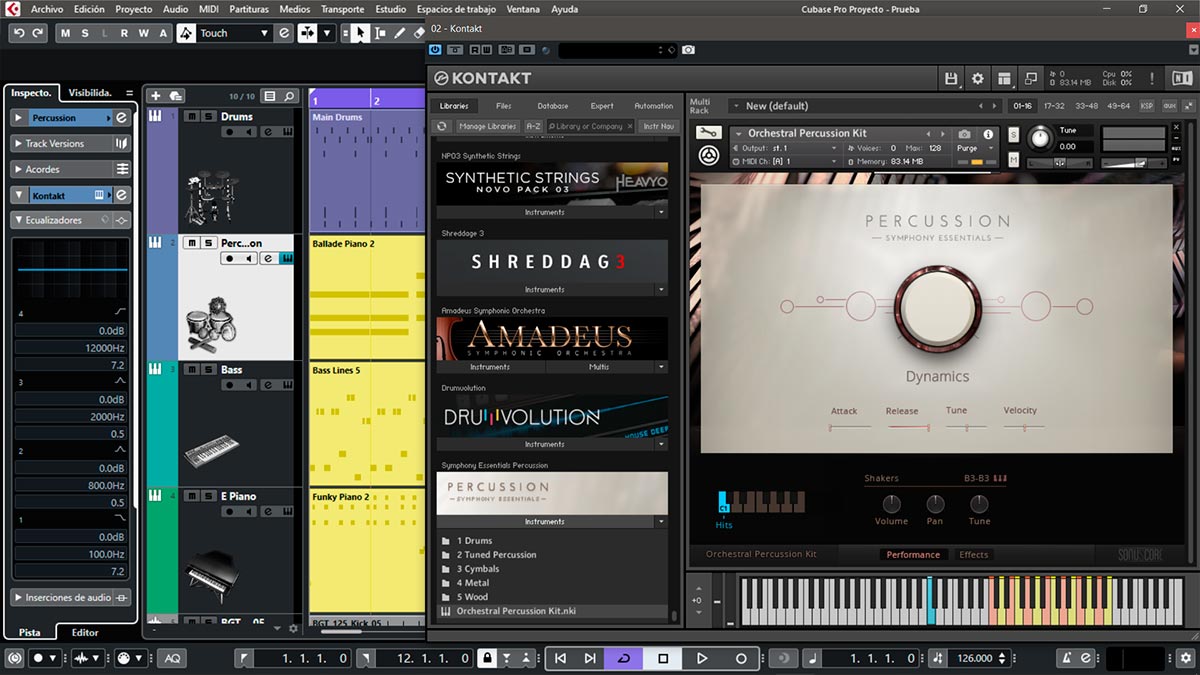The height and width of the screenshot is (675, 1200).
Task: Solo the Drums track
Action: click(x=208, y=116)
